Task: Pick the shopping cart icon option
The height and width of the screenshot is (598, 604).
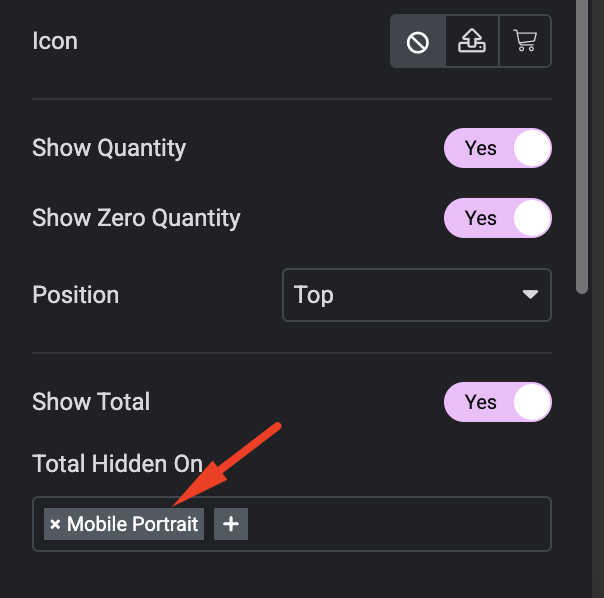Action: pyautogui.click(x=525, y=41)
